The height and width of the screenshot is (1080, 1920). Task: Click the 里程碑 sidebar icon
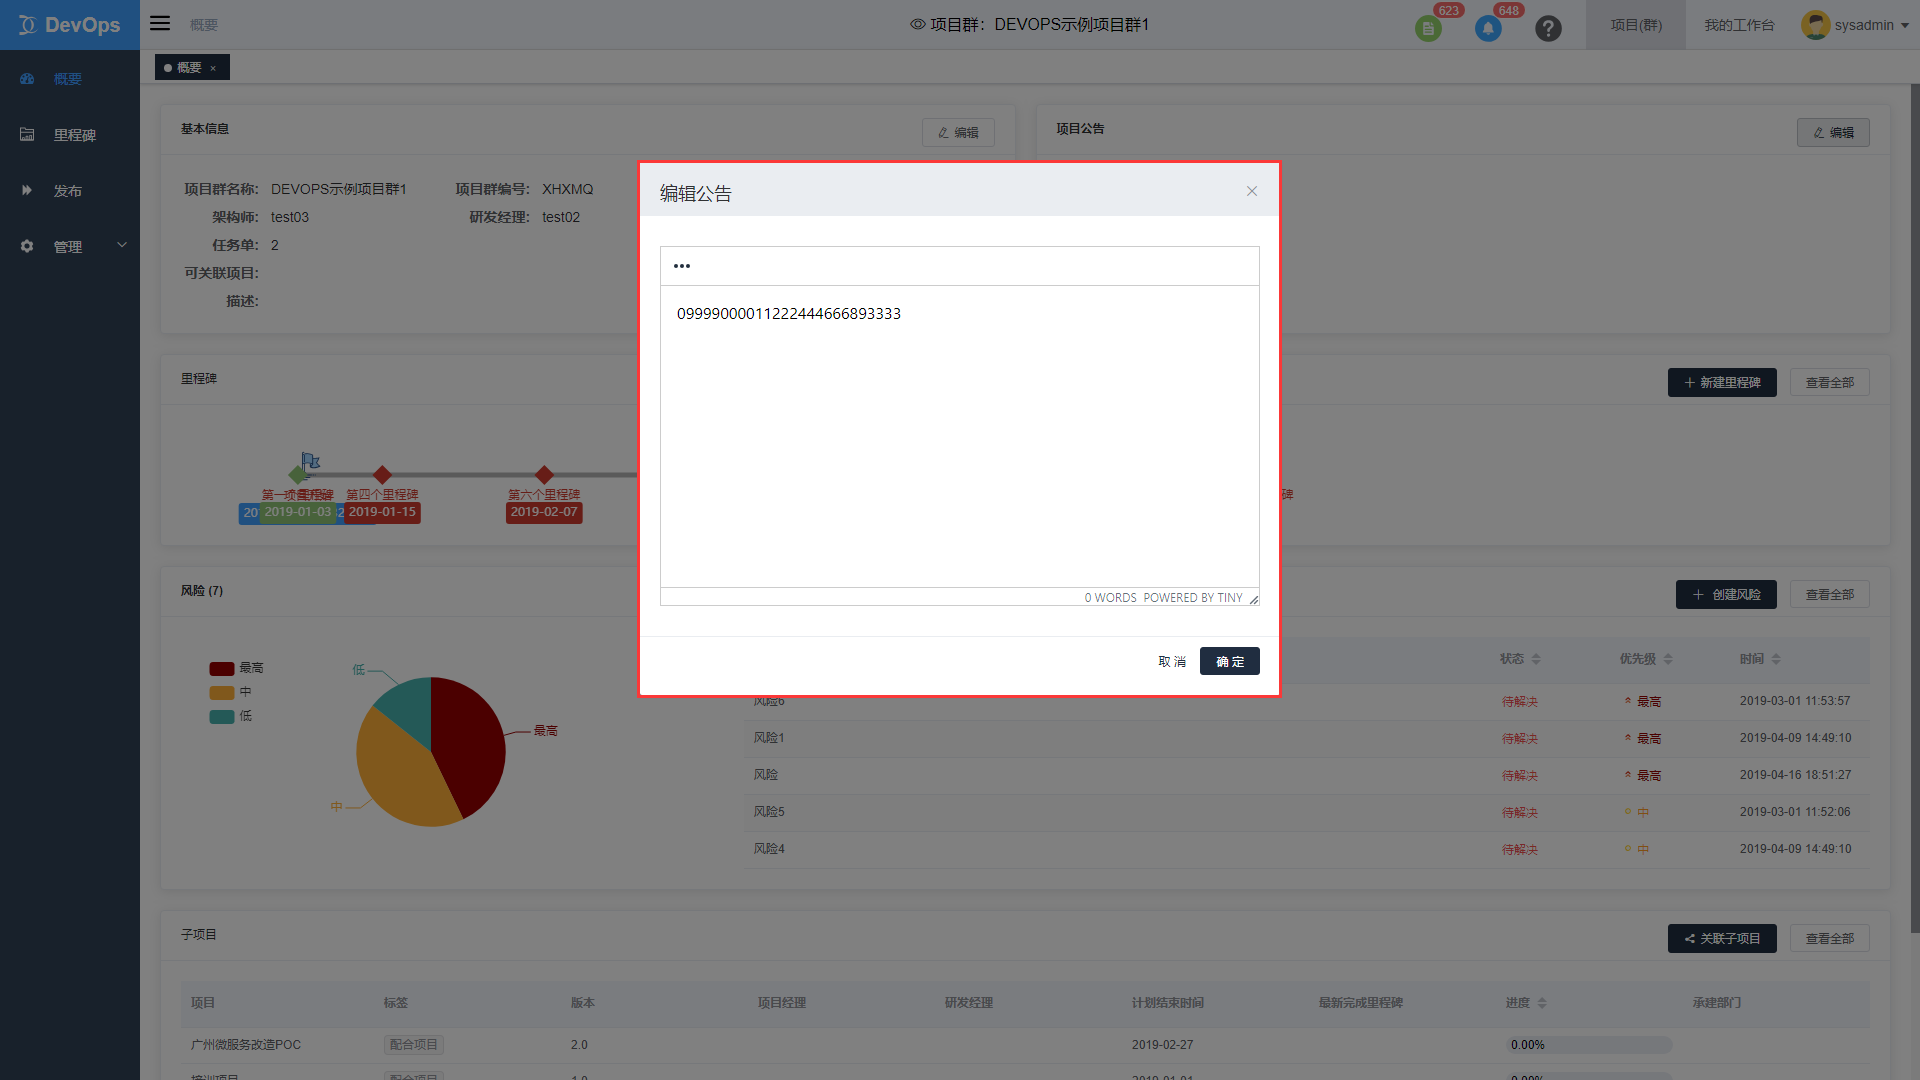point(27,134)
